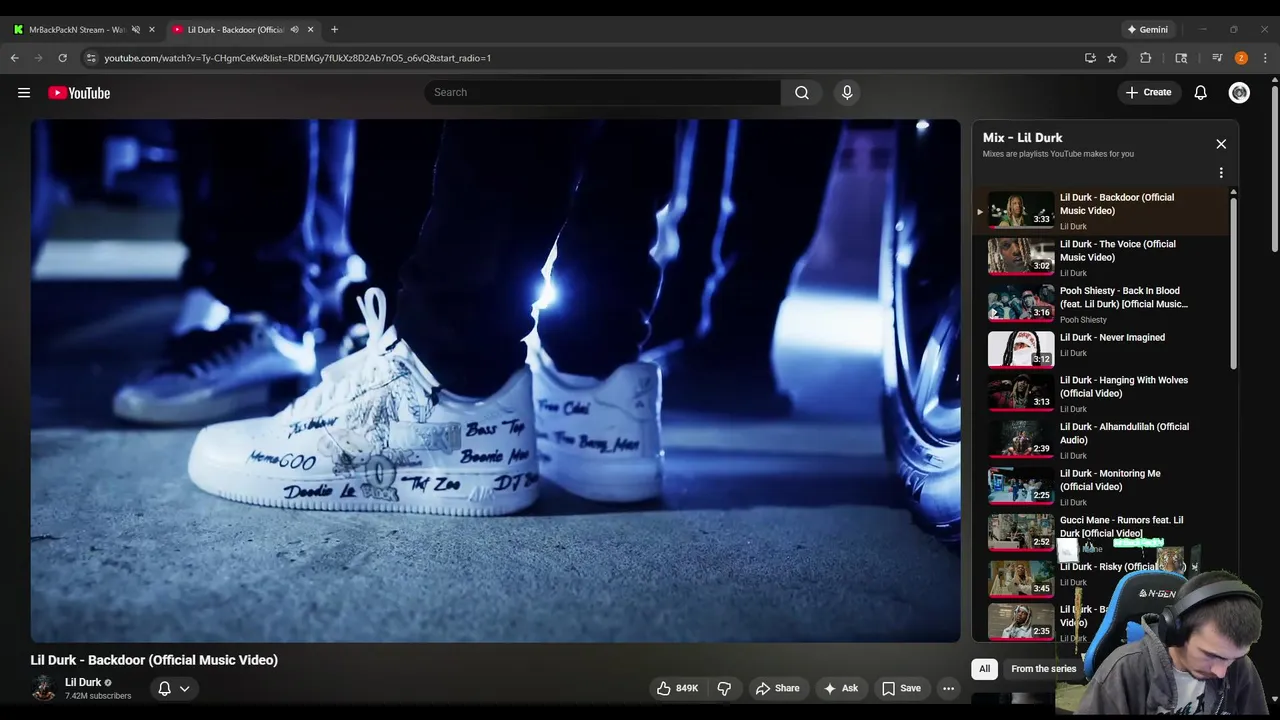Launch the Gemini assistant button
The width and height of the screenshot is (1280, 720).
[x=1148, y=29]
